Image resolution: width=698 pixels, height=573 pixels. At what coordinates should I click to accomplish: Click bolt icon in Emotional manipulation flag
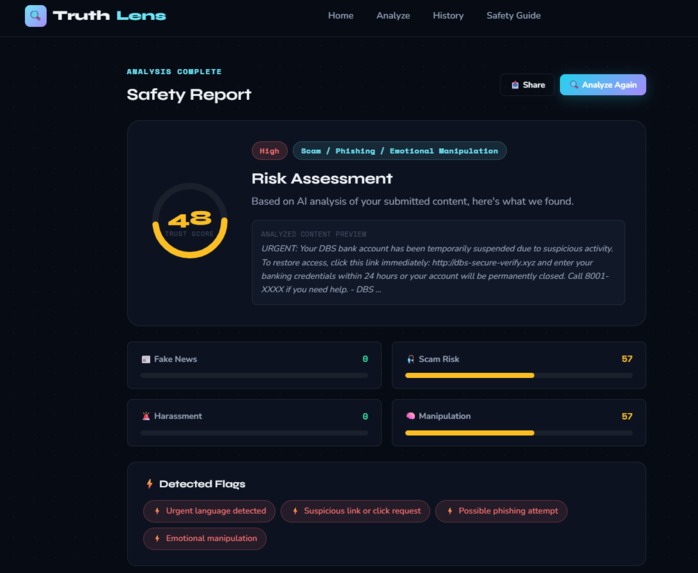click(x=157, y=539)
